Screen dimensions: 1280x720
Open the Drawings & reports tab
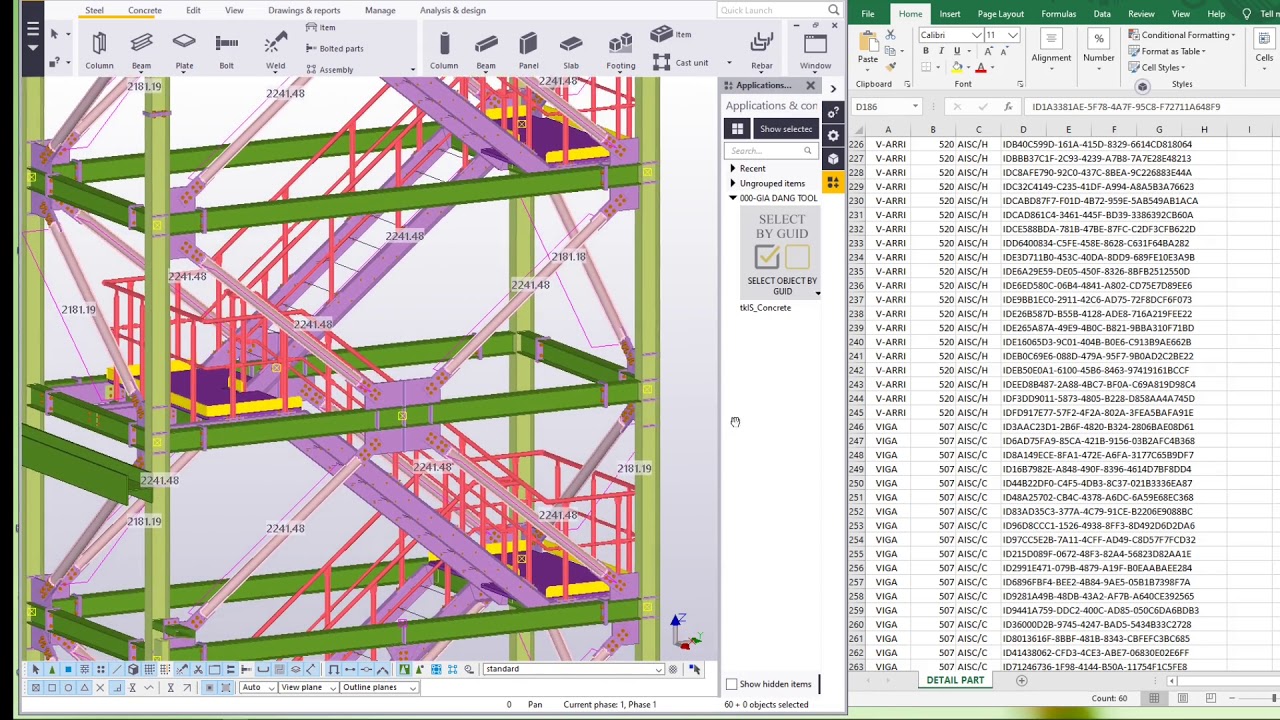304,10
